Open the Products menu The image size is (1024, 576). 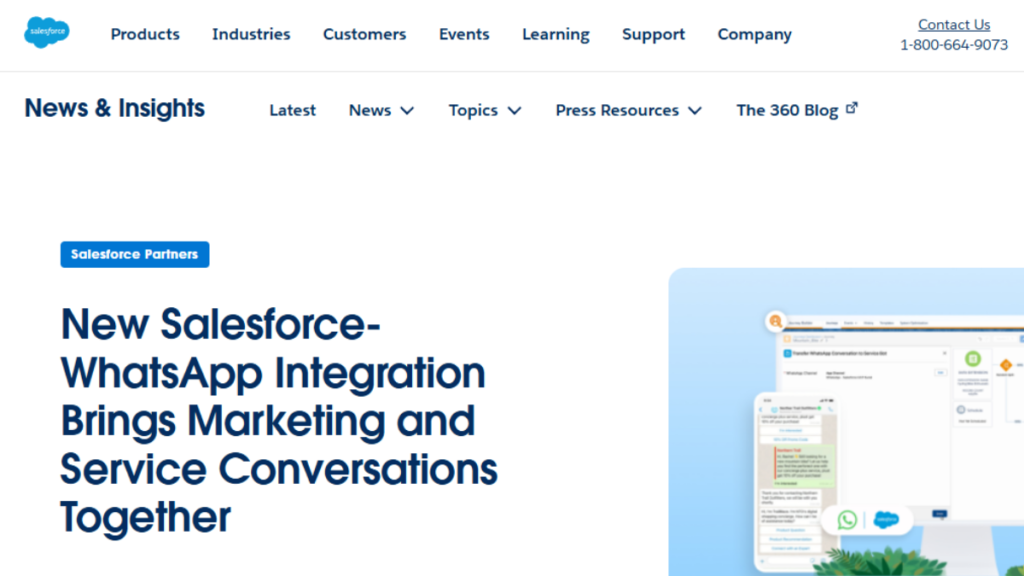click(x=145, y=34)
